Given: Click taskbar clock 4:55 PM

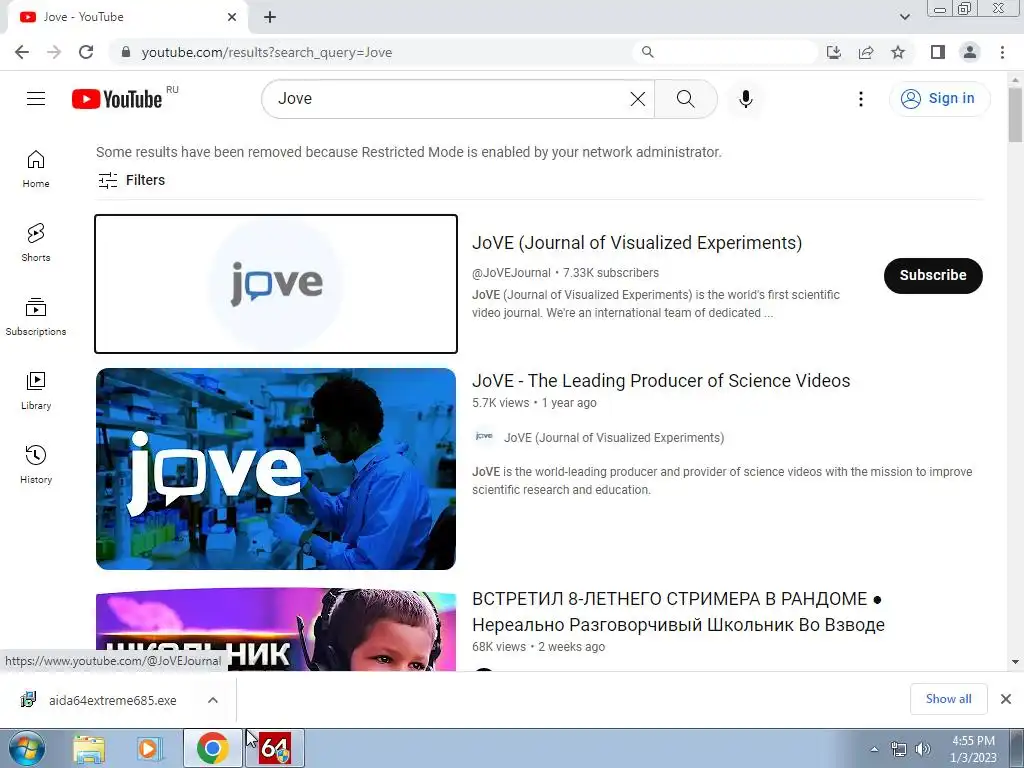Looking at the screenshot, I should (x=973, y=748).
